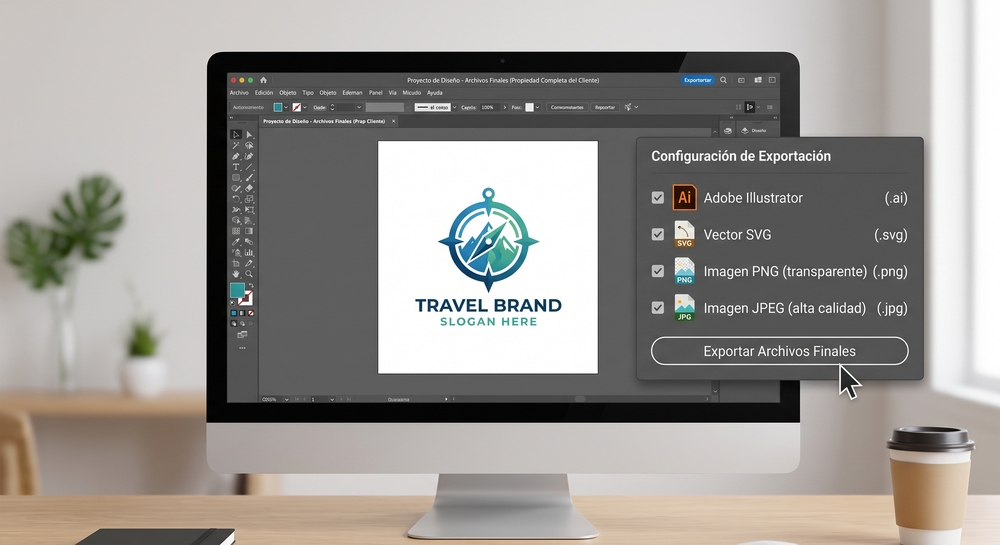This screenshot has width=1000, height=545.
Task: Expand the toolbar with double-arrow toggle
Action: pyautogui.click(x=231, y=117)
